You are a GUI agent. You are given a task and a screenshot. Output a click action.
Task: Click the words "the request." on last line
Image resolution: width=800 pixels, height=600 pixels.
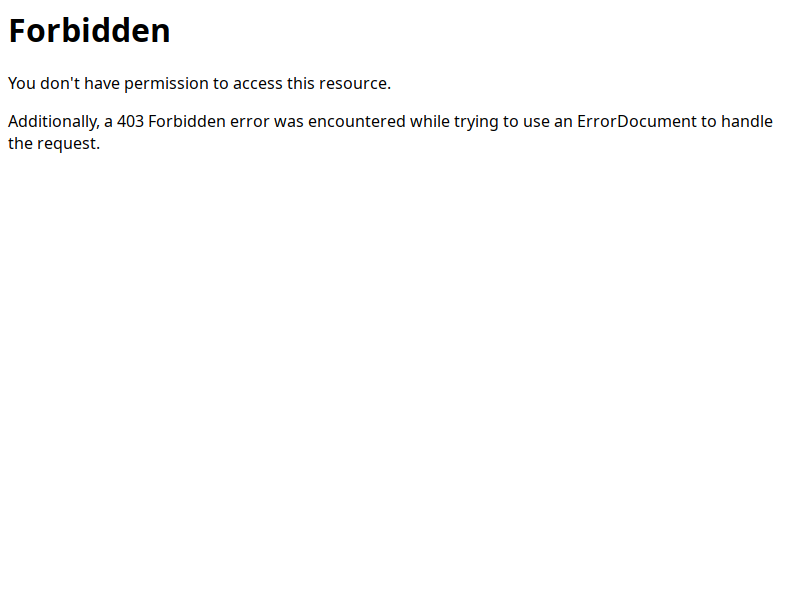tap(54, 143)
